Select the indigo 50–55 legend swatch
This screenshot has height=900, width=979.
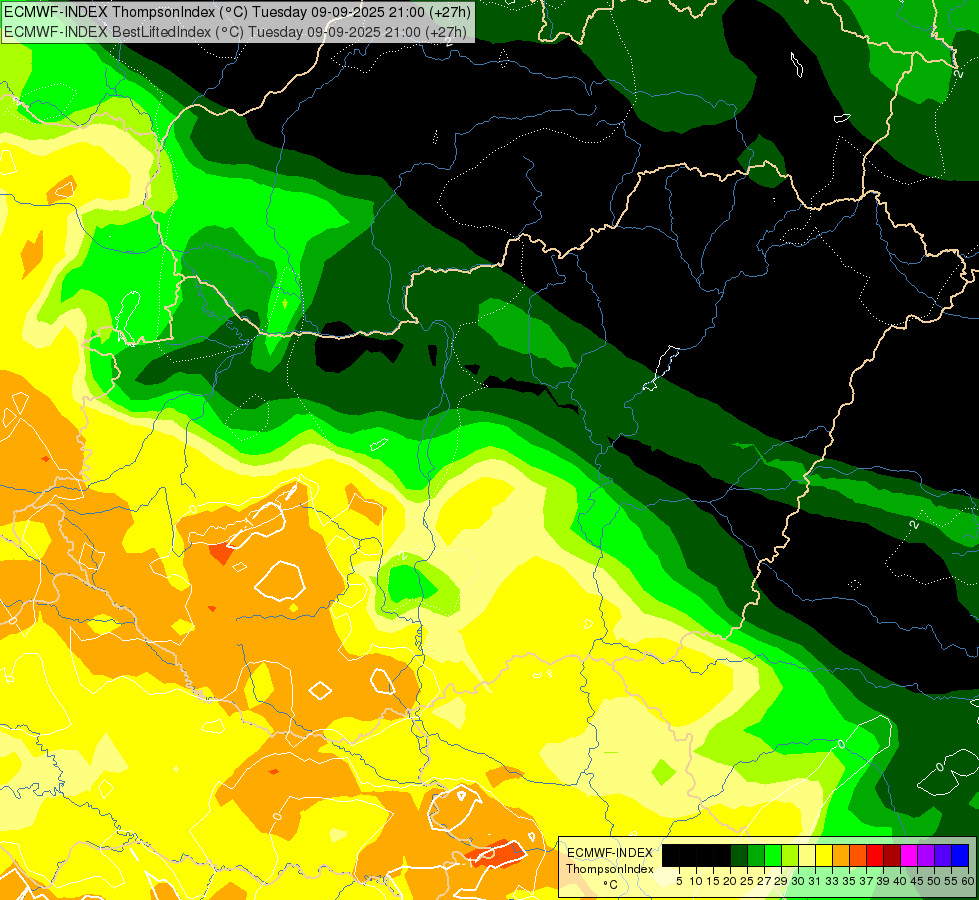[x=943, y=855]
